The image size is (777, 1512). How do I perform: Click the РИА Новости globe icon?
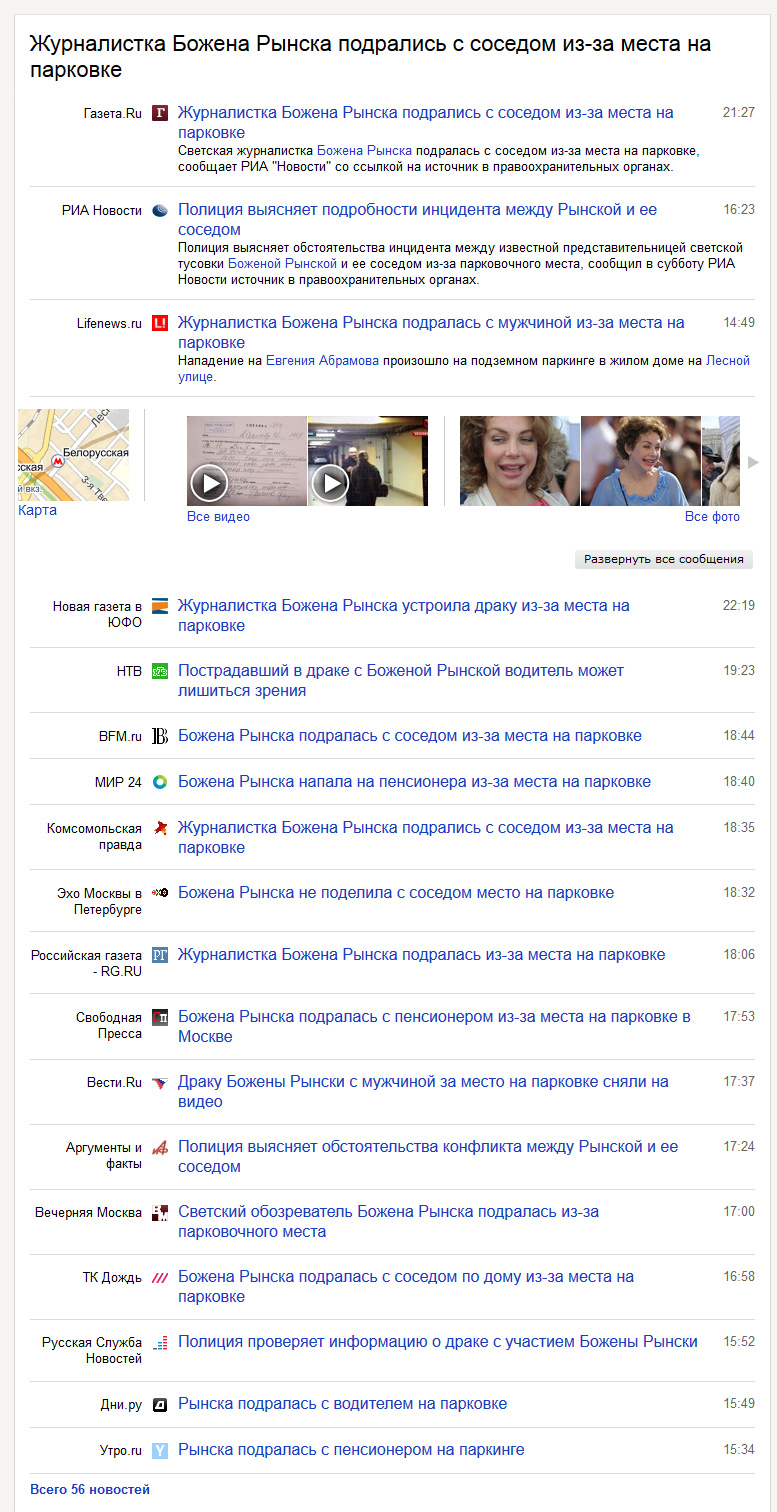[159, 210]
